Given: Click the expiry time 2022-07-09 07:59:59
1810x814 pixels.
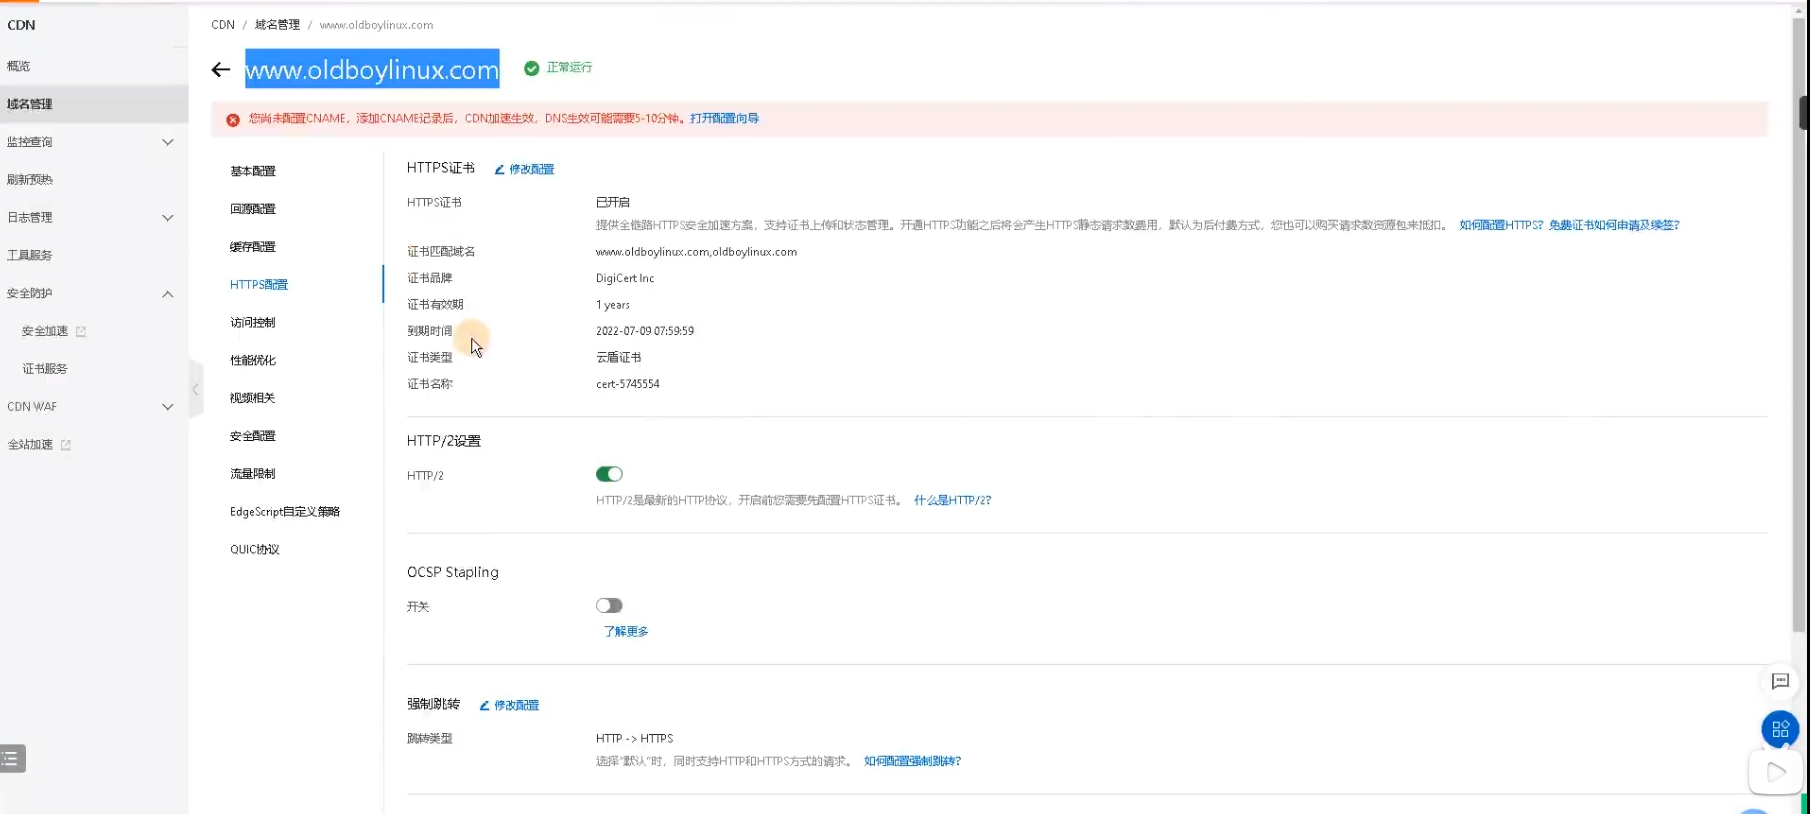Looking at the screenshot, I should [645, 331].
